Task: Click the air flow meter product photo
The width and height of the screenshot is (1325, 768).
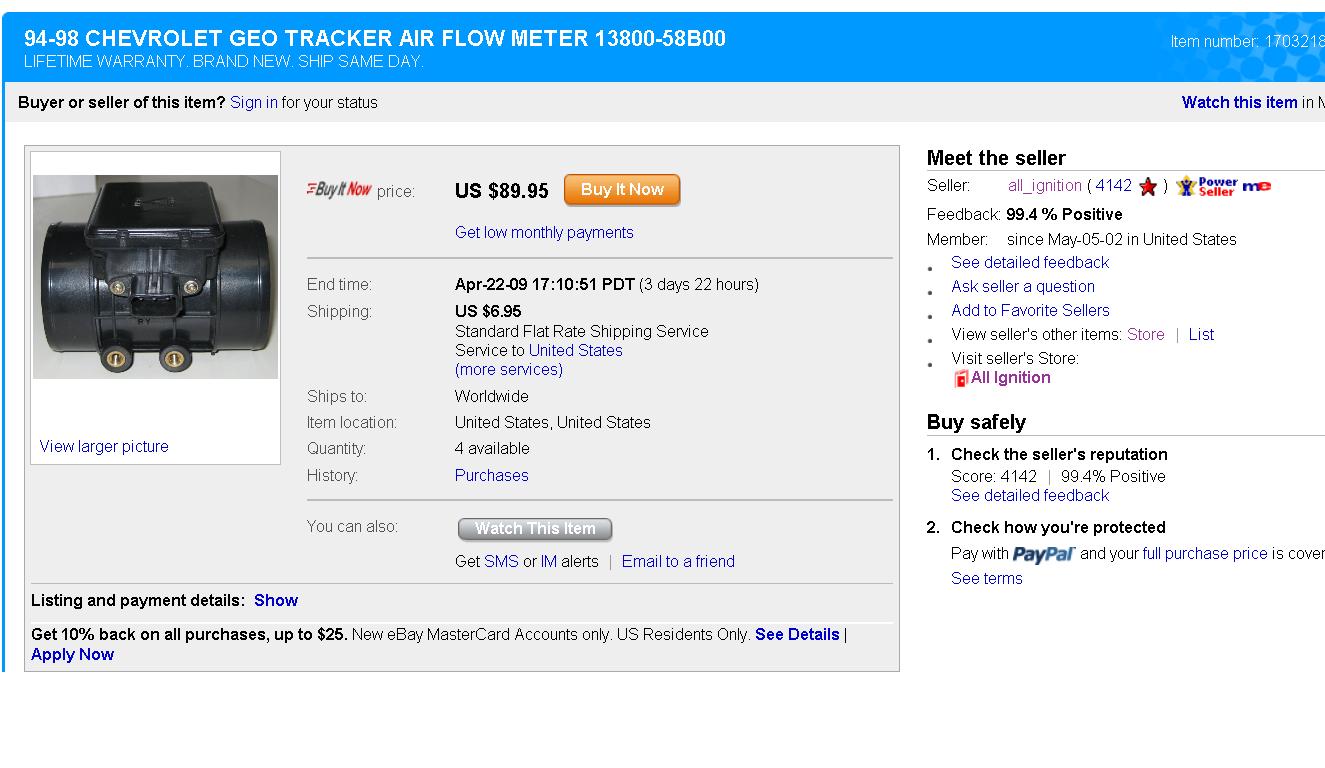Action: coord(155,277)
